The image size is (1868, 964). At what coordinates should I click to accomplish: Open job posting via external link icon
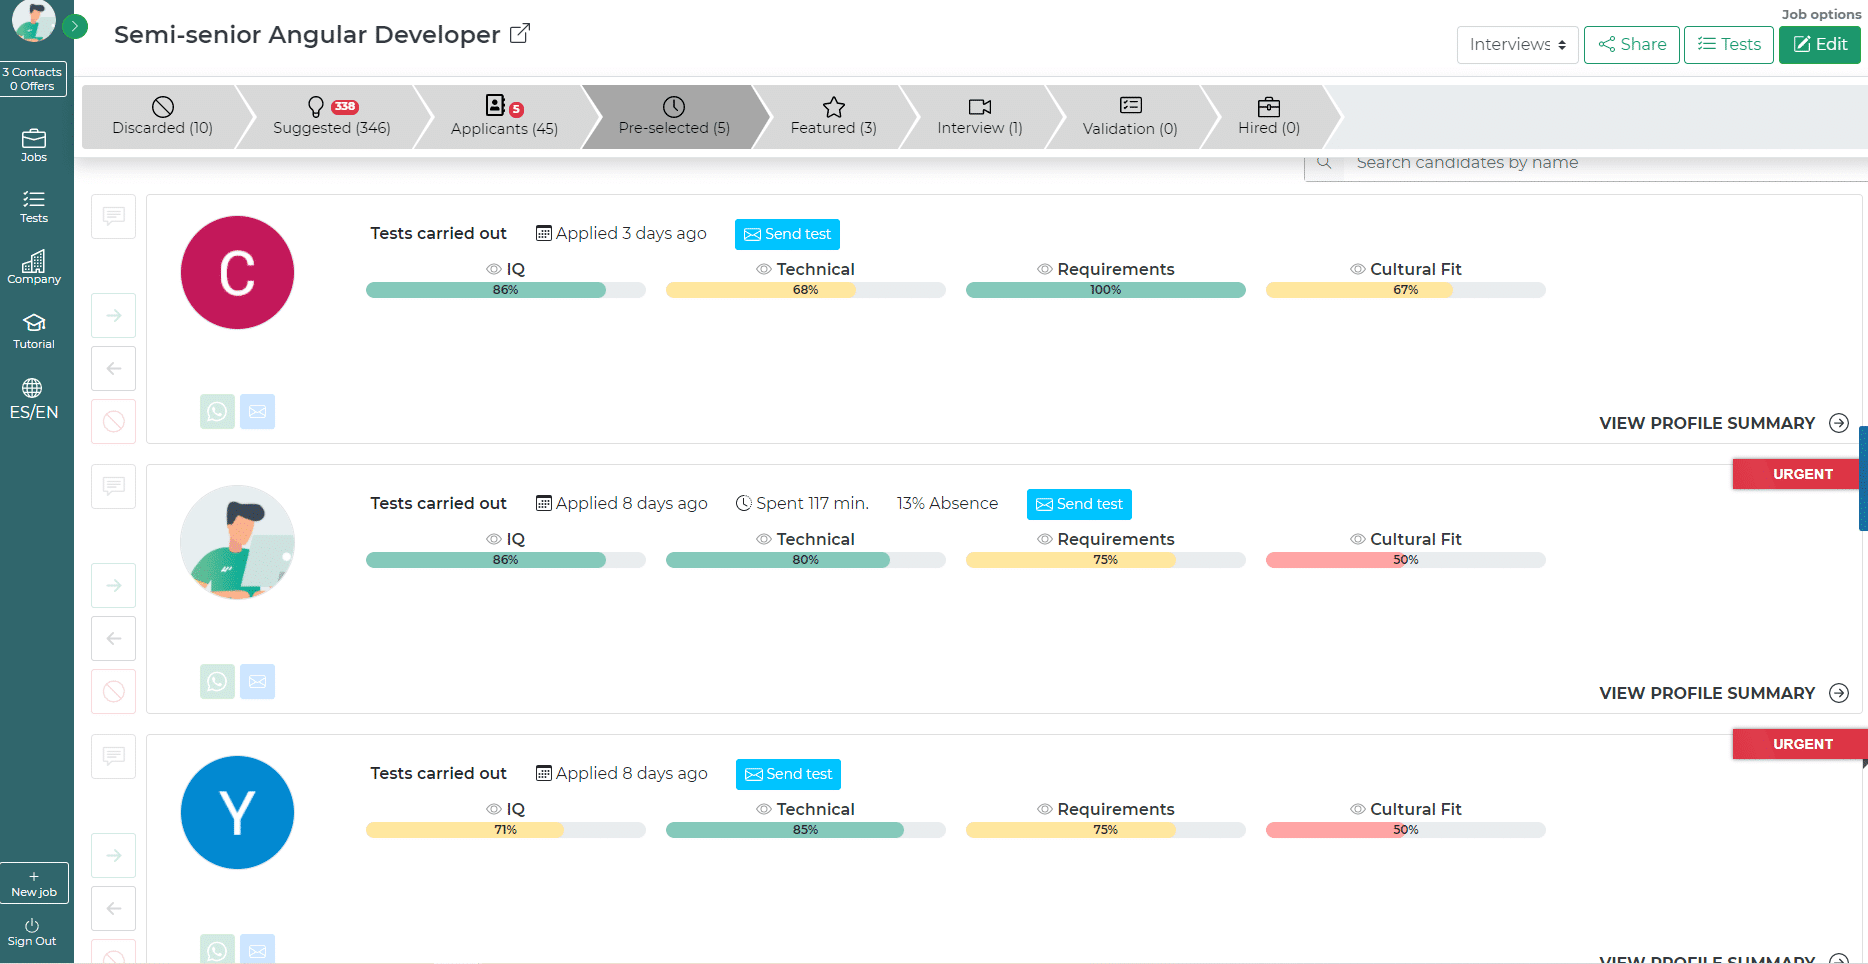coord(520,33)
